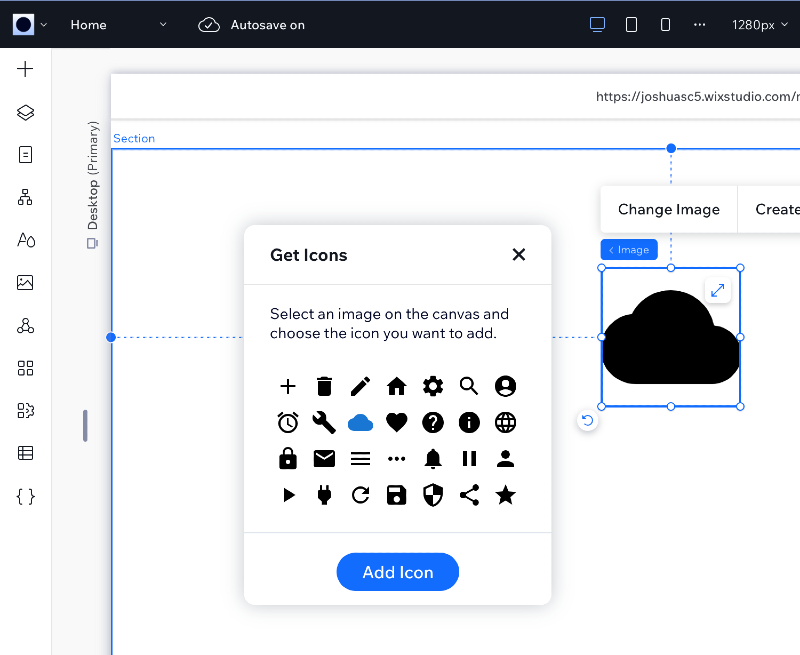Select the heart icon in grid
The height and width of the screenshot is (655, 800).
(396, 423)
